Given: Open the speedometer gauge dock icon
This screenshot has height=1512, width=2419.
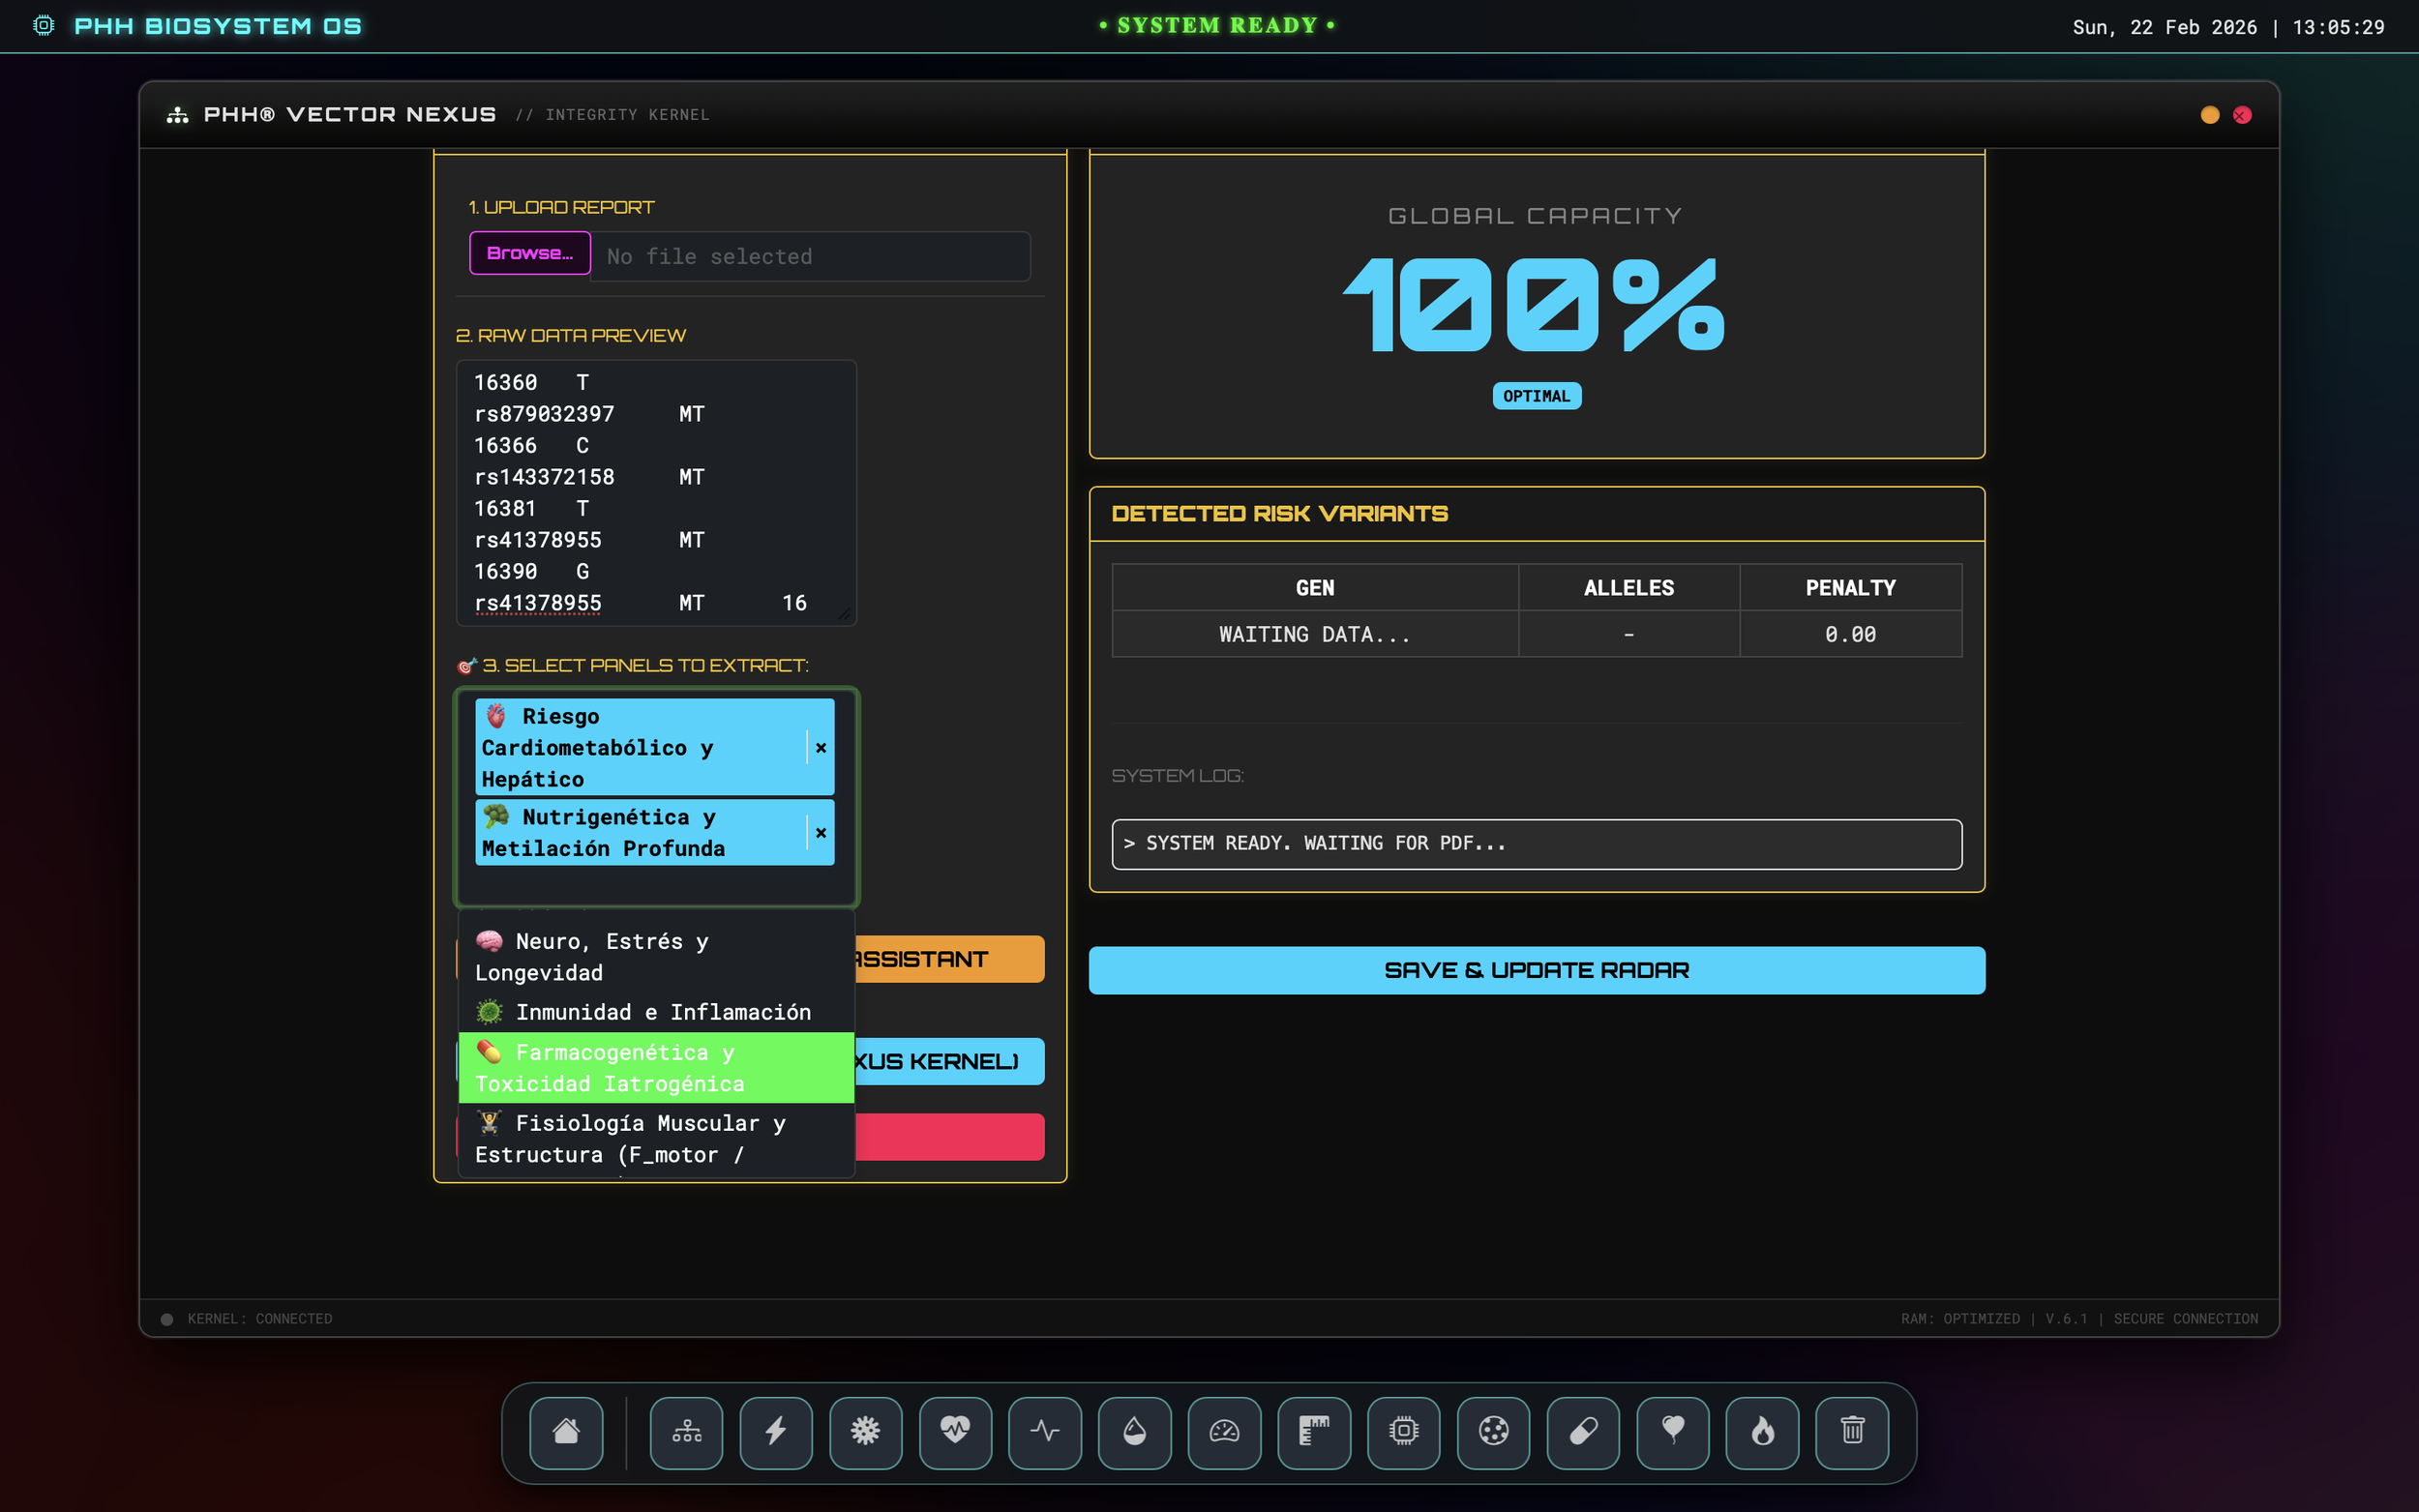Looking at the screenshot, I should [x=1224, y=1431].
